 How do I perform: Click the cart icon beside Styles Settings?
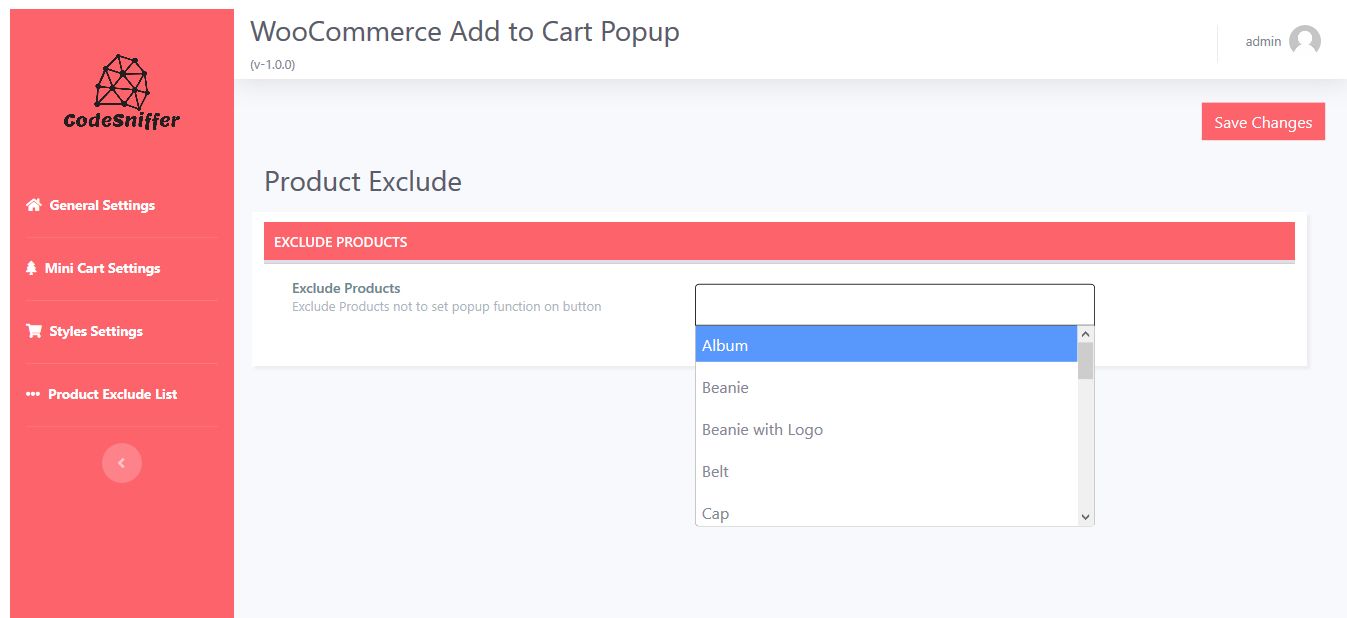pyautogui.click(x=34, y=331)
